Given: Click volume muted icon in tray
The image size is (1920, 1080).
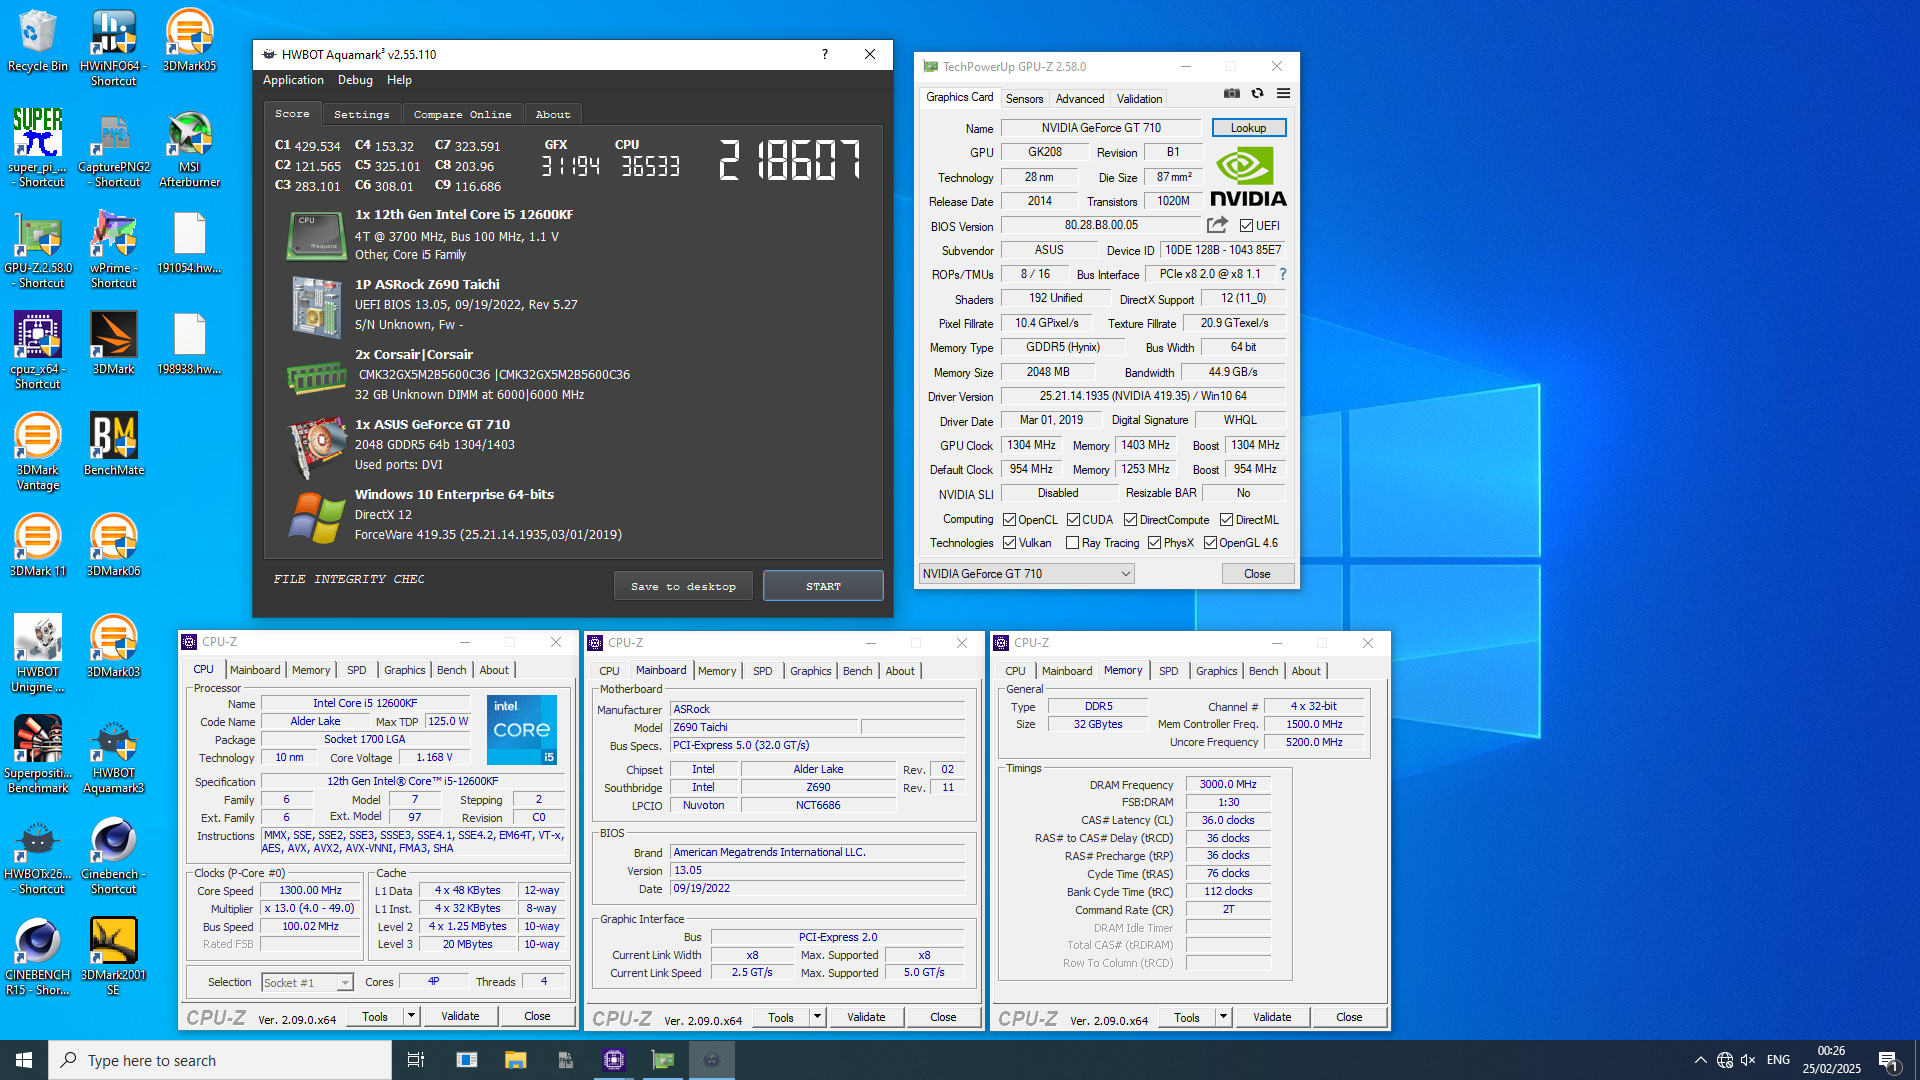Looking at the screenshot, I should [x=1748, y=1060].
